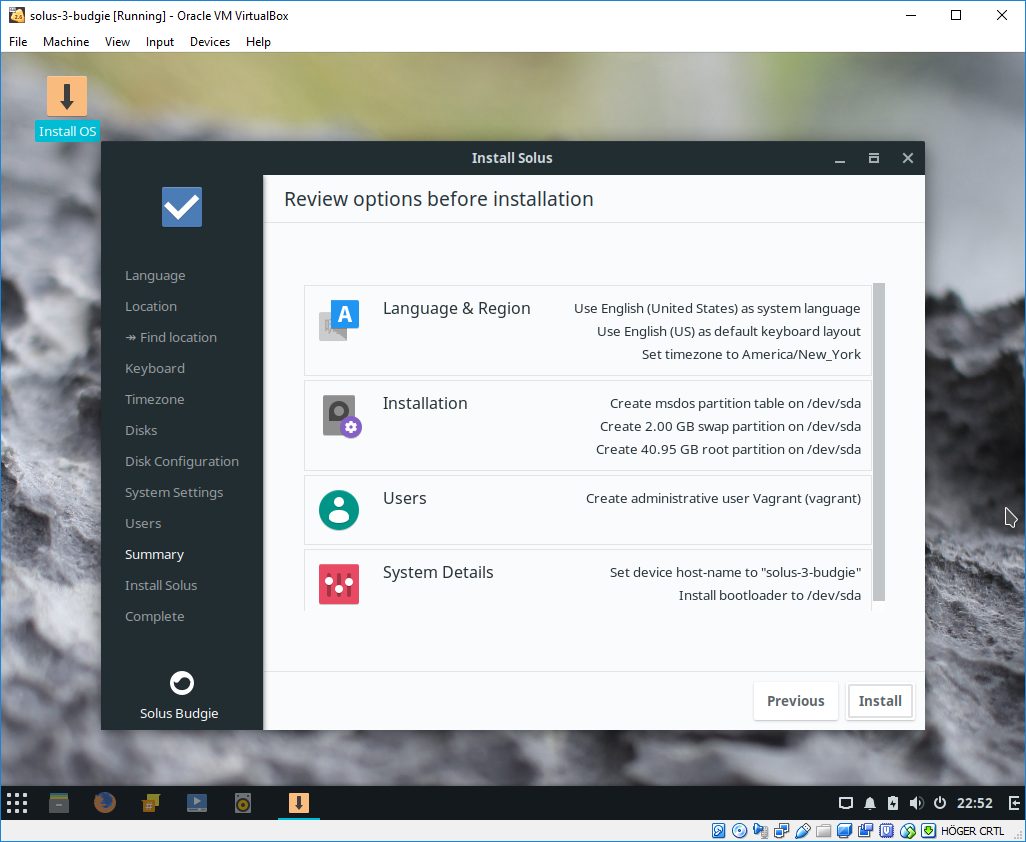The image size is (1026, 842).
Task: Open the volume speaker tray icon
Action: (916, 803)
